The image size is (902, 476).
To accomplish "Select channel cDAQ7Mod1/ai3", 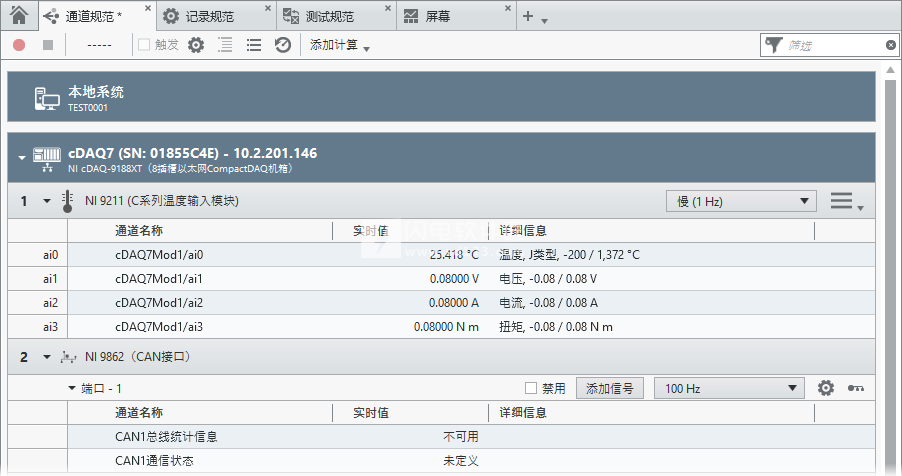I will pos(159,327).
